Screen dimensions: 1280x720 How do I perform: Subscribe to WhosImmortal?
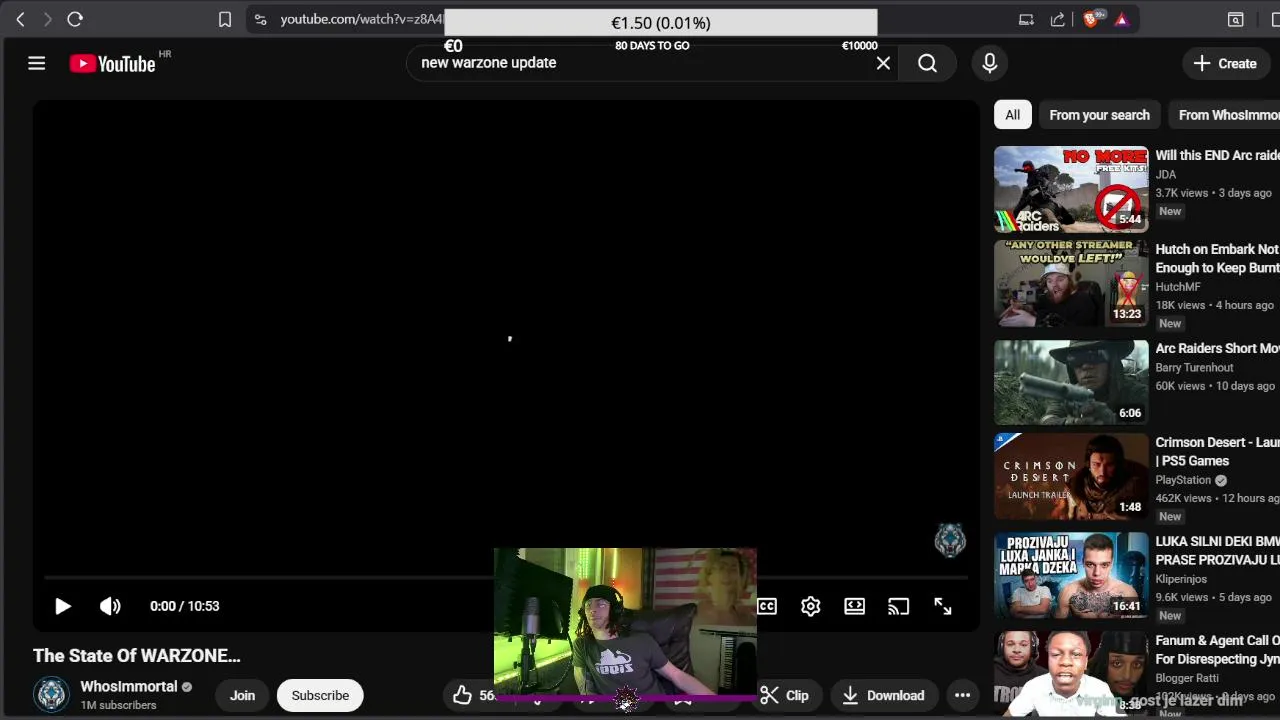[320, 695]
